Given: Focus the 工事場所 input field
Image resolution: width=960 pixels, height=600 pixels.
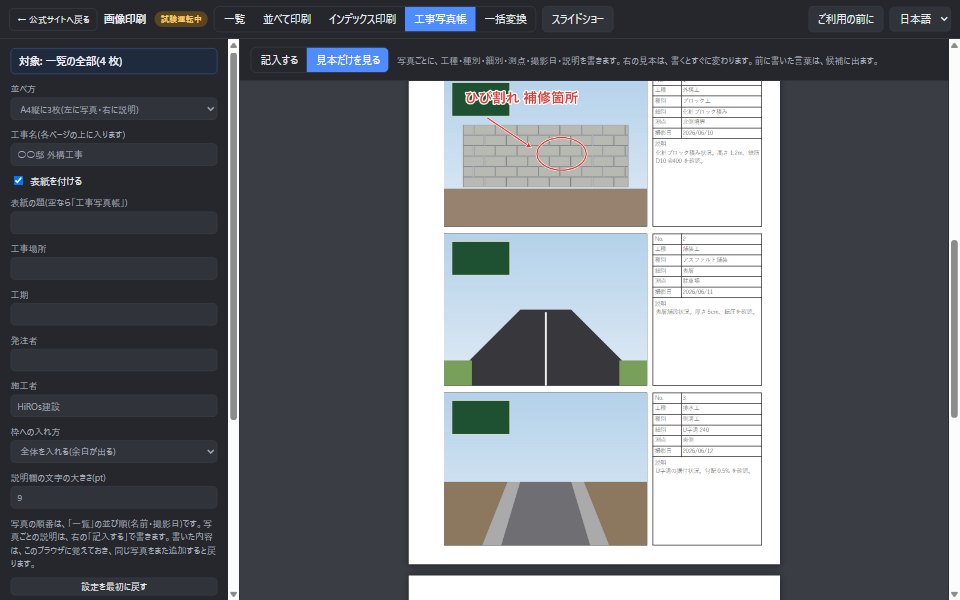Looking at the screenshot, I should click(x=114, y=269).
